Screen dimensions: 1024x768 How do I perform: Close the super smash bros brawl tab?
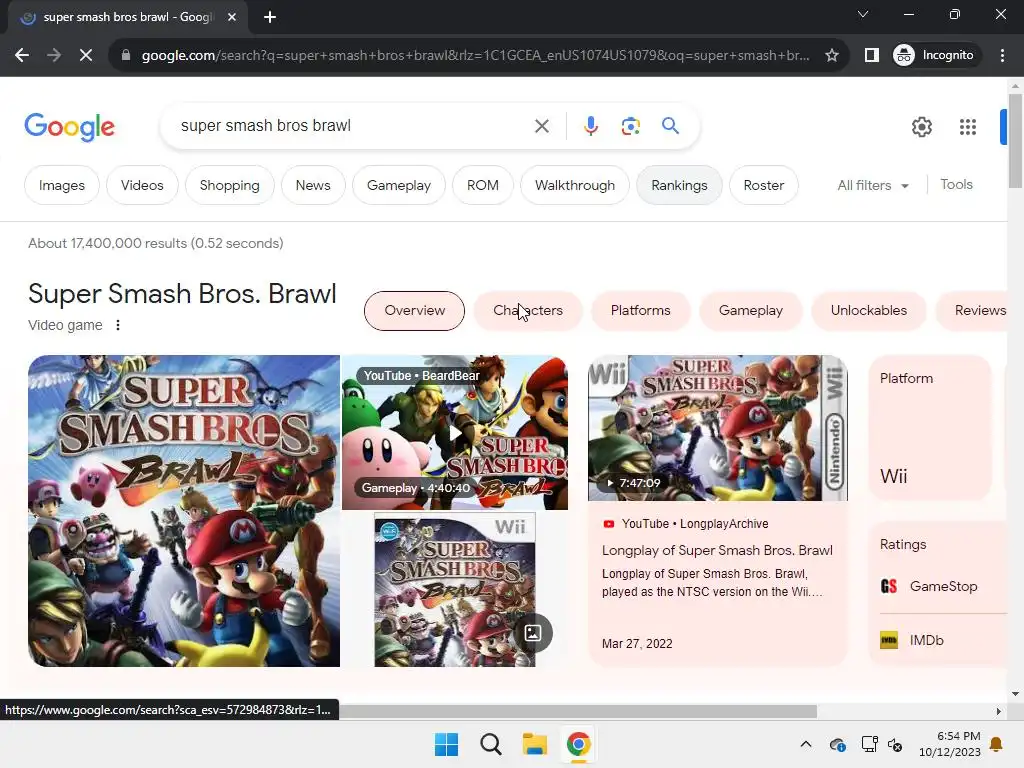click(232, 17)
